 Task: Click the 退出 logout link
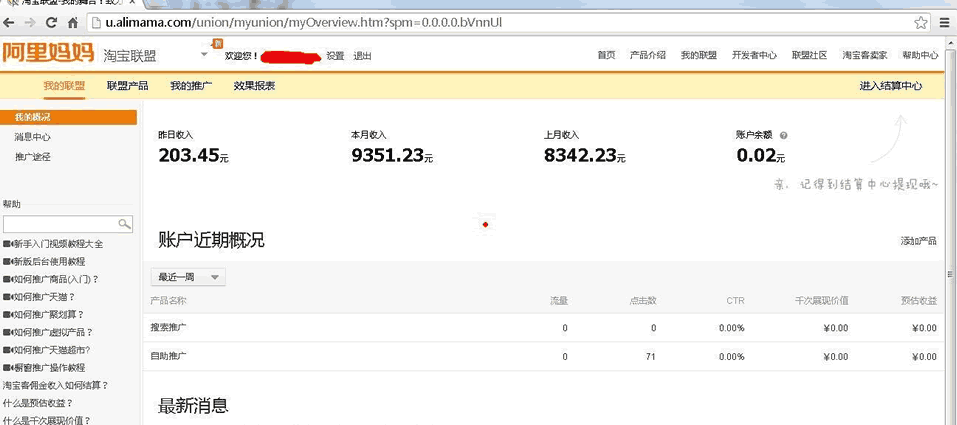[x=363, y=56]
